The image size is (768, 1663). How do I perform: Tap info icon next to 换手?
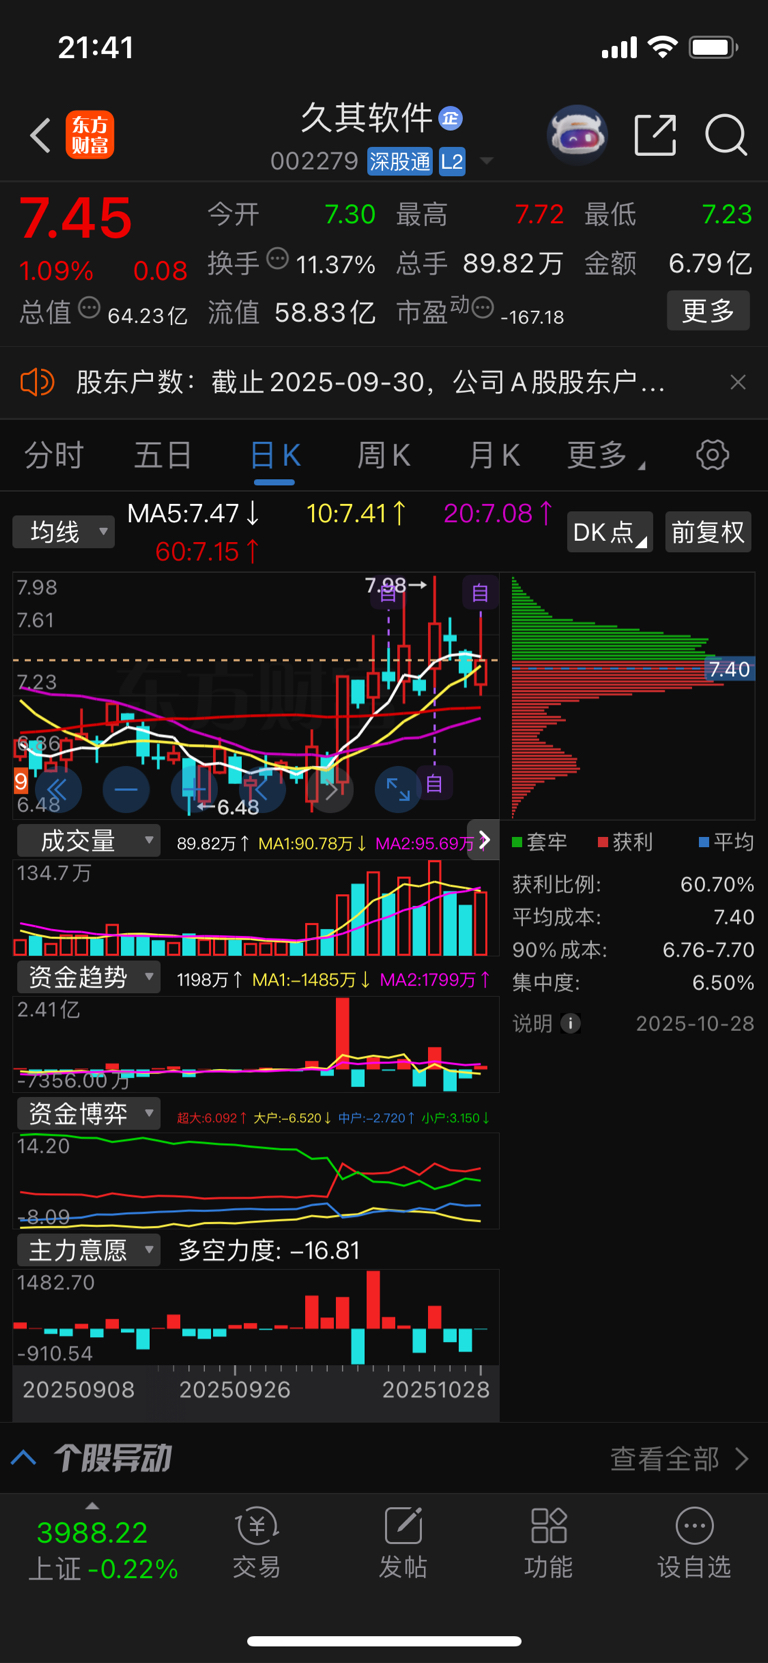click(x=278, y=259)
